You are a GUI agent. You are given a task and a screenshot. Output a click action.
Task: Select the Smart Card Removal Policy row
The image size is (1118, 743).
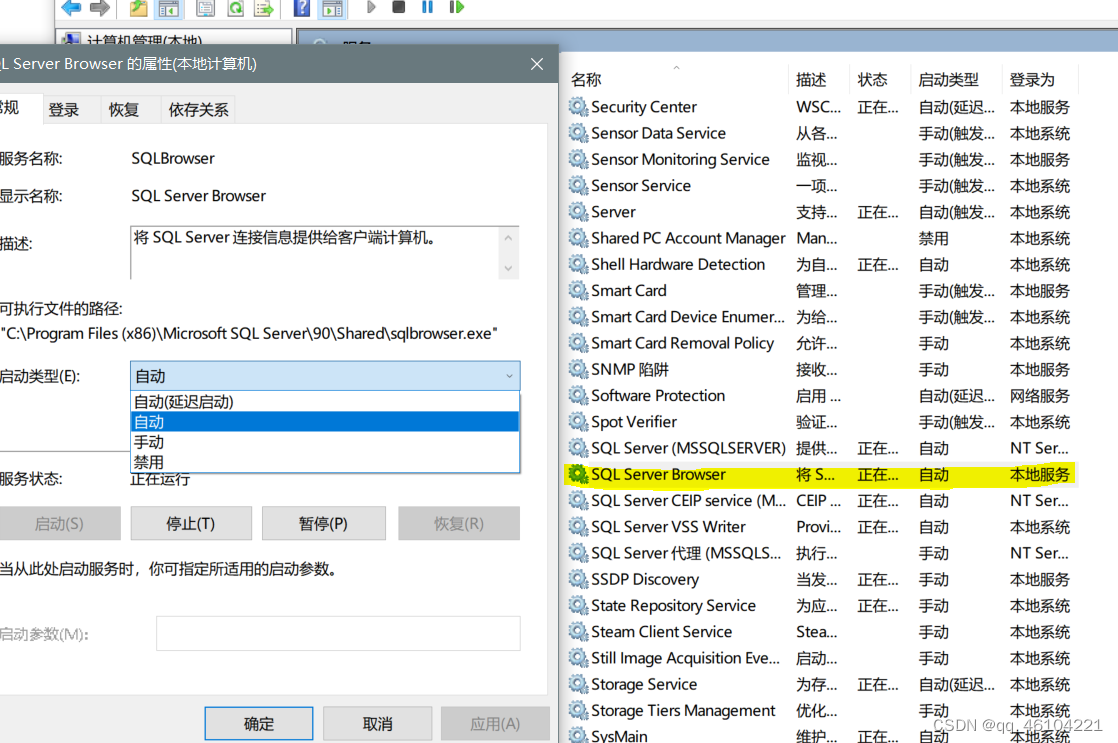coord(821,344)
